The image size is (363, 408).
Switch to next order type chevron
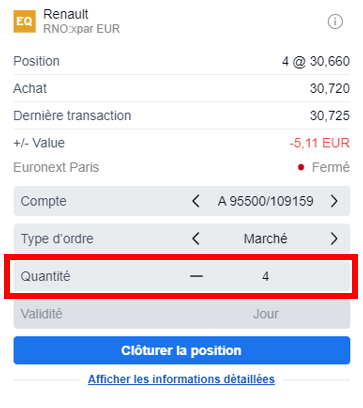(x=334, y=239)
